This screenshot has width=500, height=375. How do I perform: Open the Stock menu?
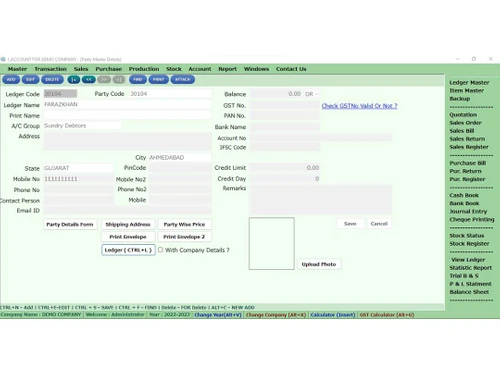[x=174, y=69]
